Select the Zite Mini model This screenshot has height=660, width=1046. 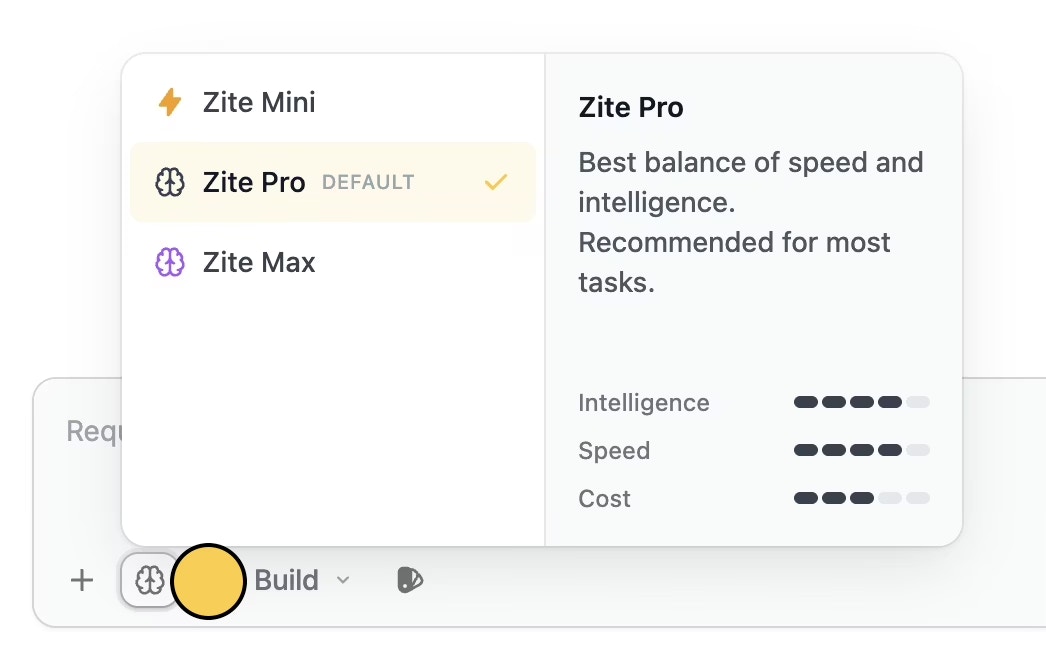pyautogui.click(x=259, y=102)
